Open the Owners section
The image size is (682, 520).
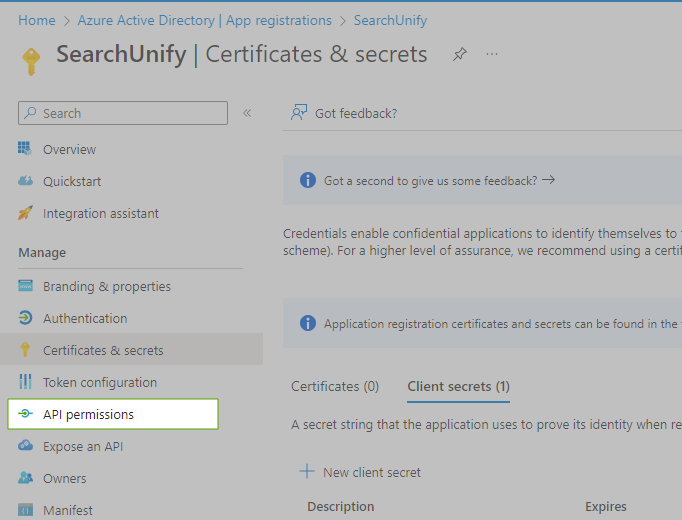(x=64, y=478)
